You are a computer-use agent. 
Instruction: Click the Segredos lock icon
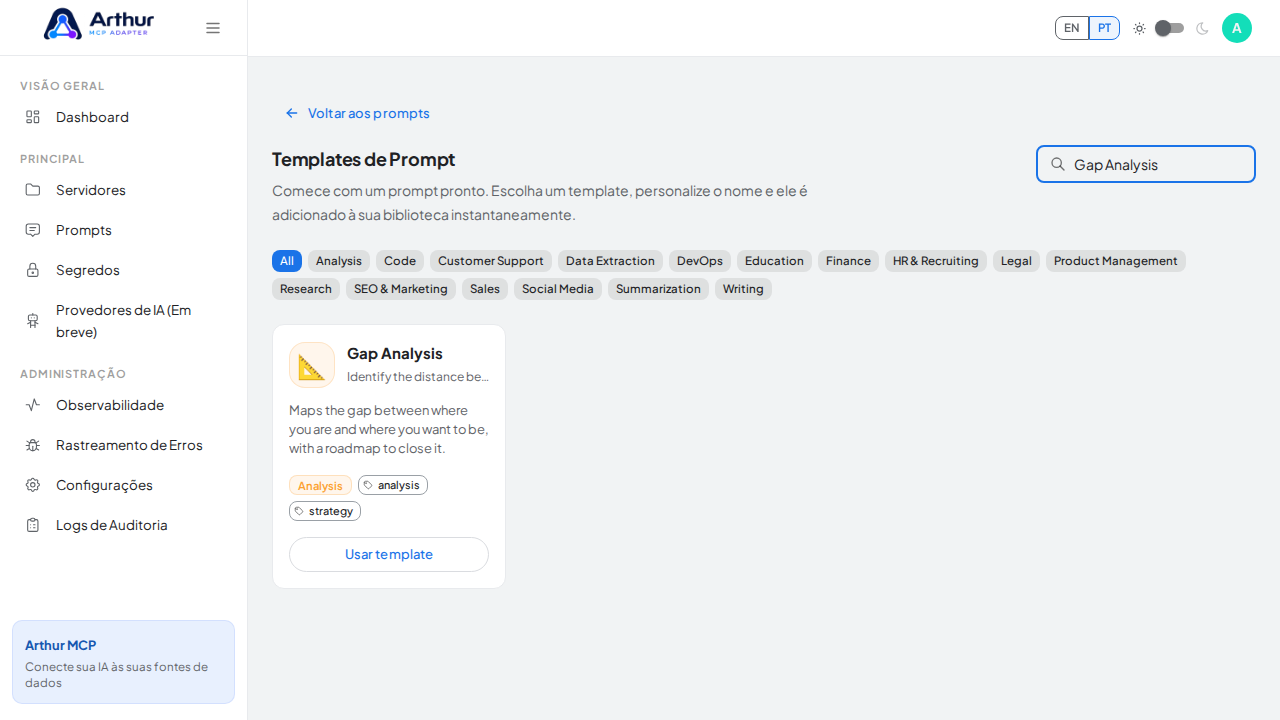coord(33,270)
